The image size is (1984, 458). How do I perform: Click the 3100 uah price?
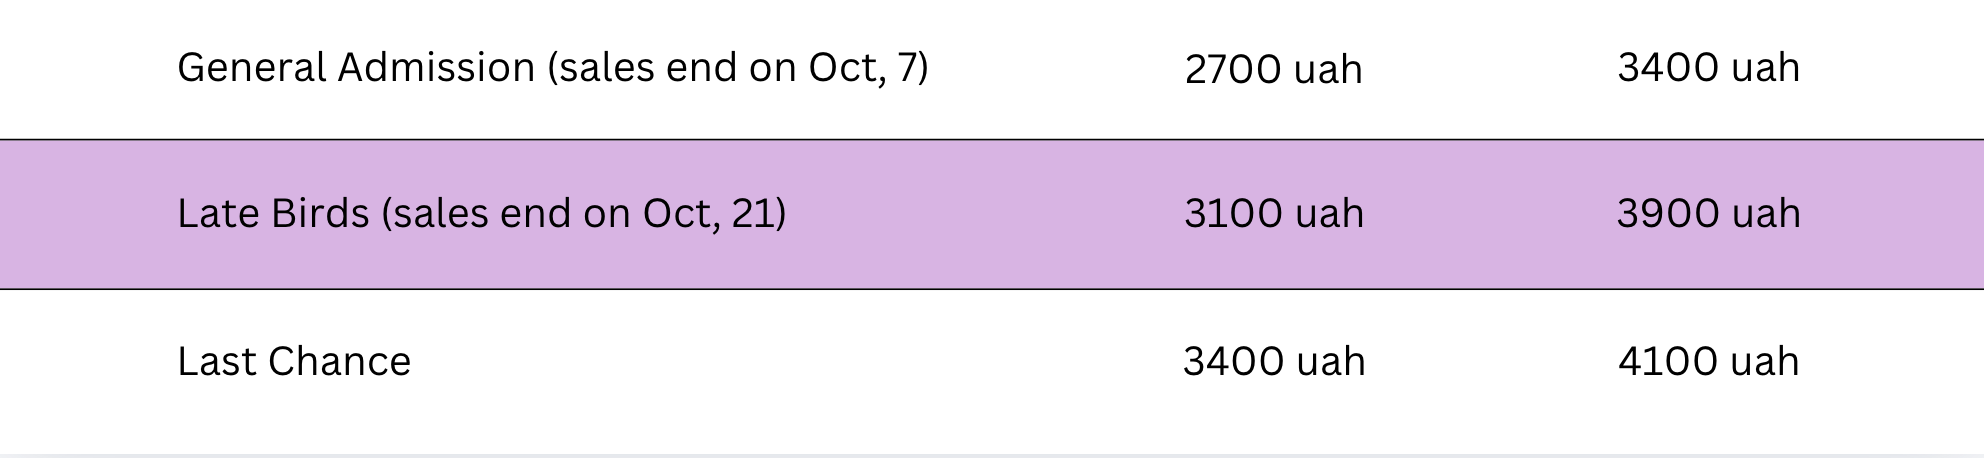(x=1273, y=213)
